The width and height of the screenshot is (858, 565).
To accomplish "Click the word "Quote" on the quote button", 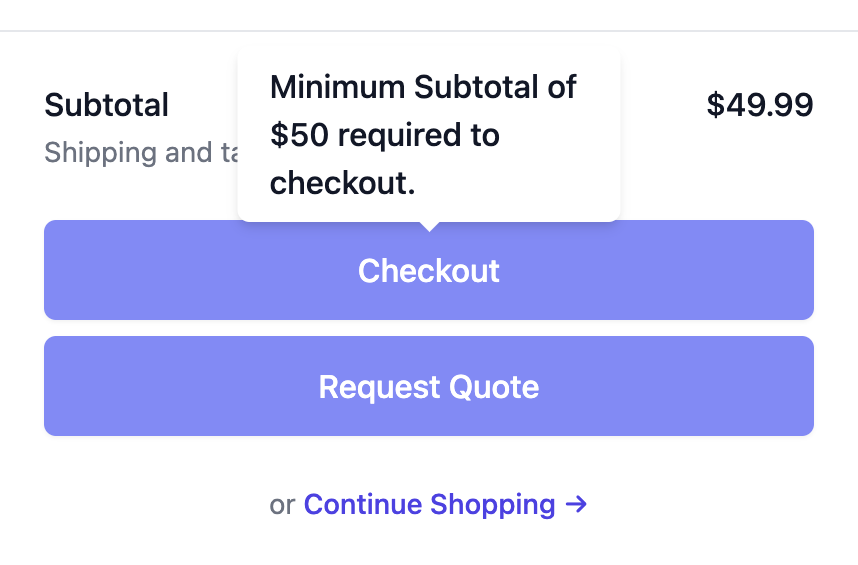I will 493,387.
